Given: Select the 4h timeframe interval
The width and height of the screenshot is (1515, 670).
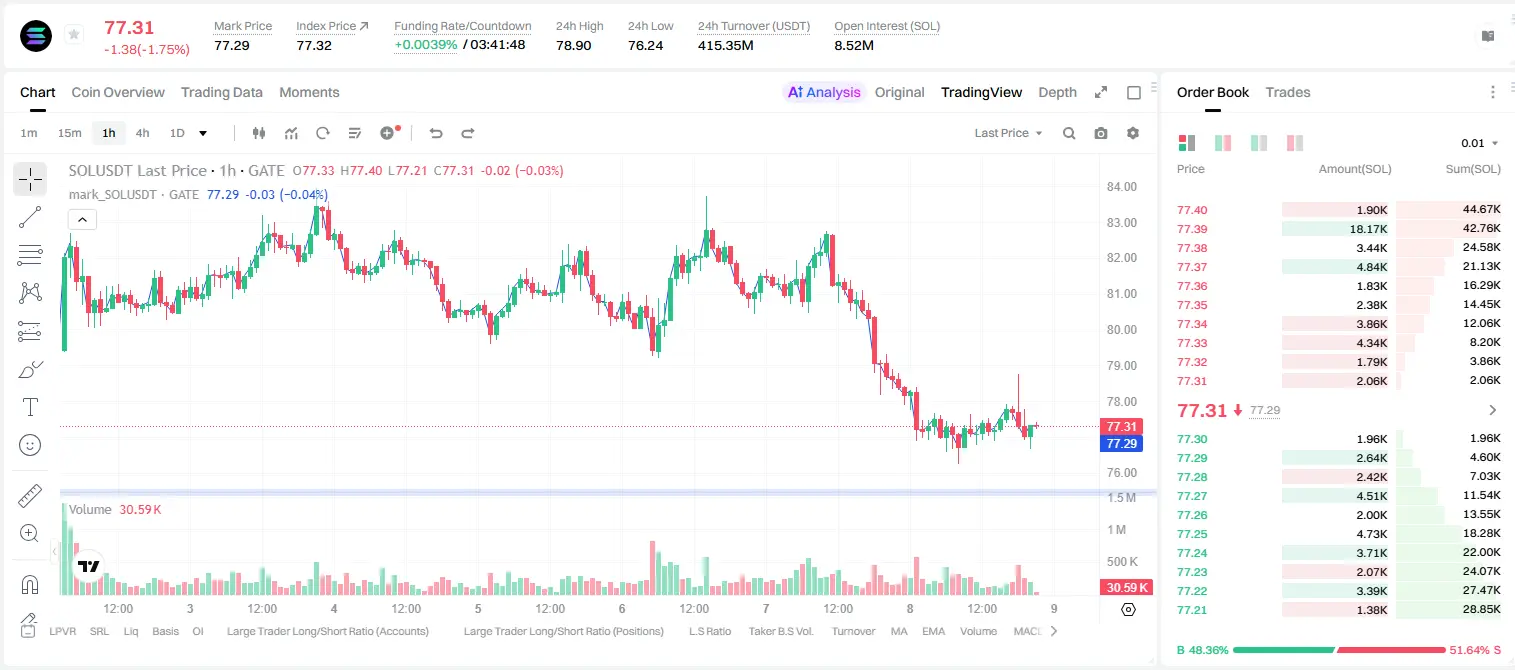Looking at the screenshot, I should point(142,133).
